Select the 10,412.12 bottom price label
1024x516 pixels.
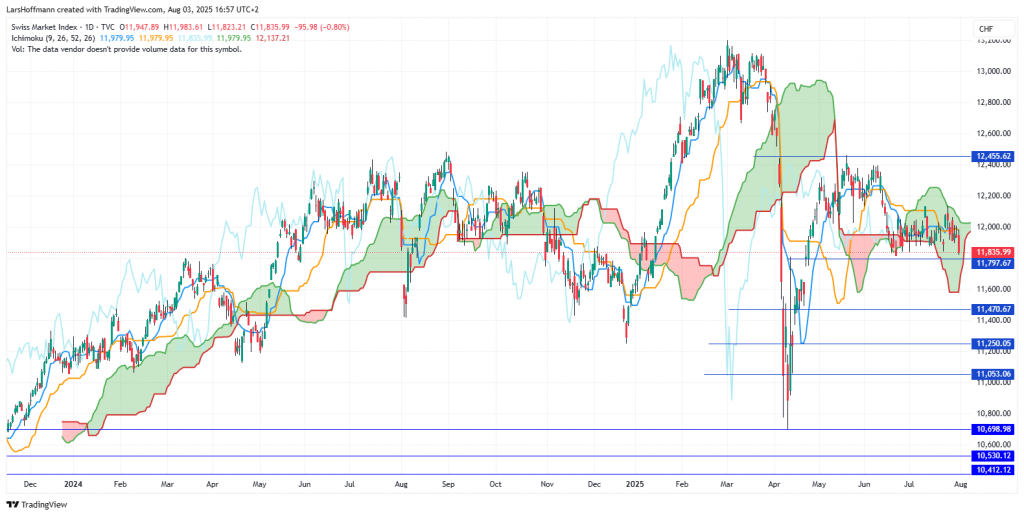click(992, 469)
